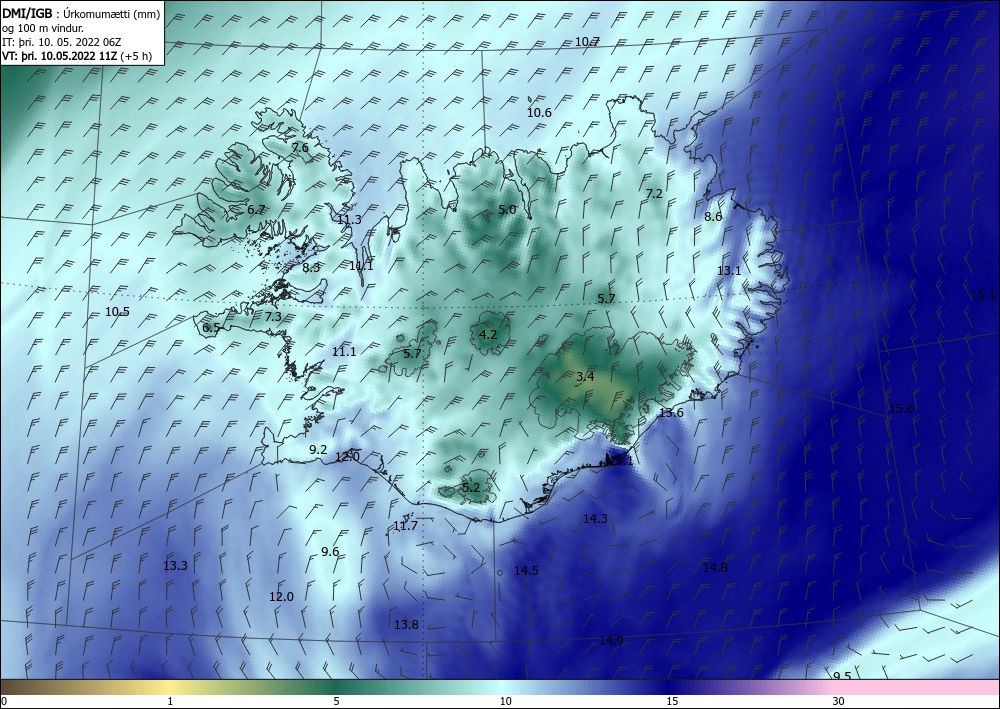Click the 13.1 value label
This screenshot has height=709, width=1000.
(x=729, y=270)
